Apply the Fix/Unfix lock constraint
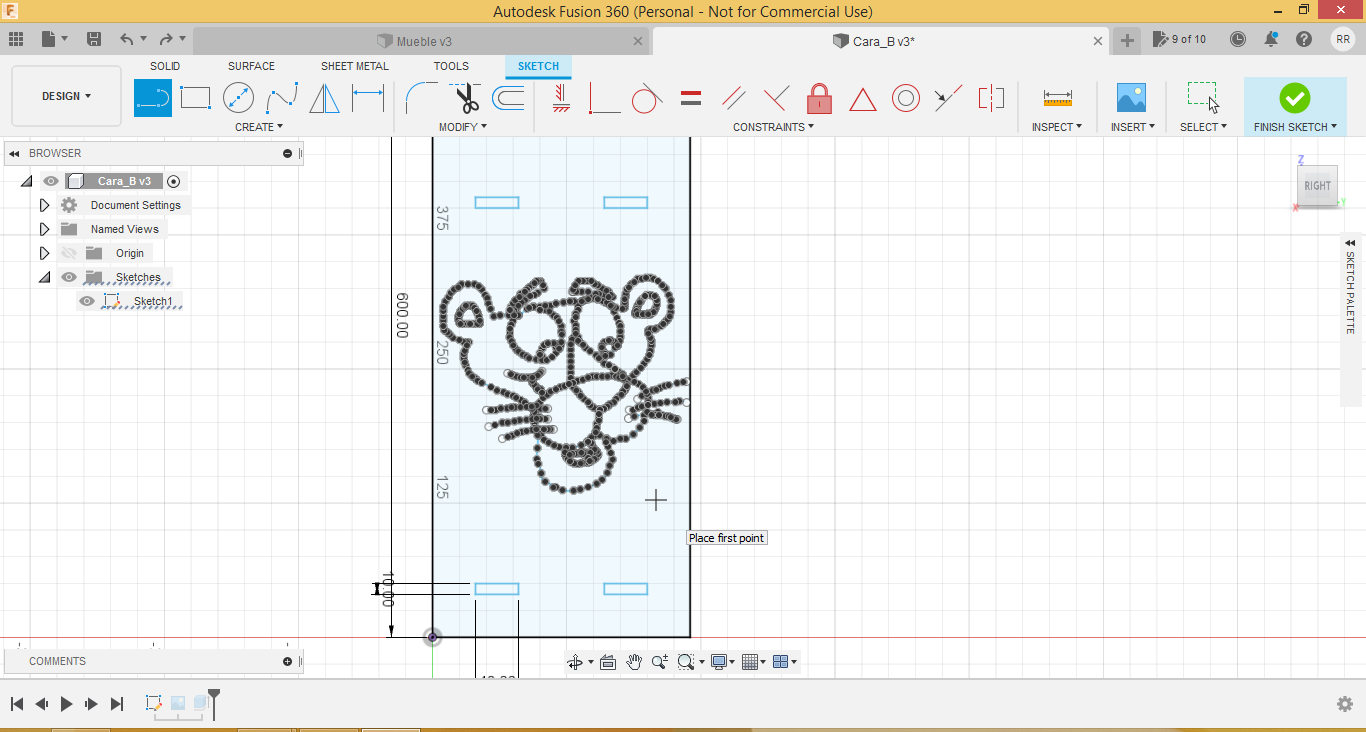1366x732 pixels. (819, 98)
